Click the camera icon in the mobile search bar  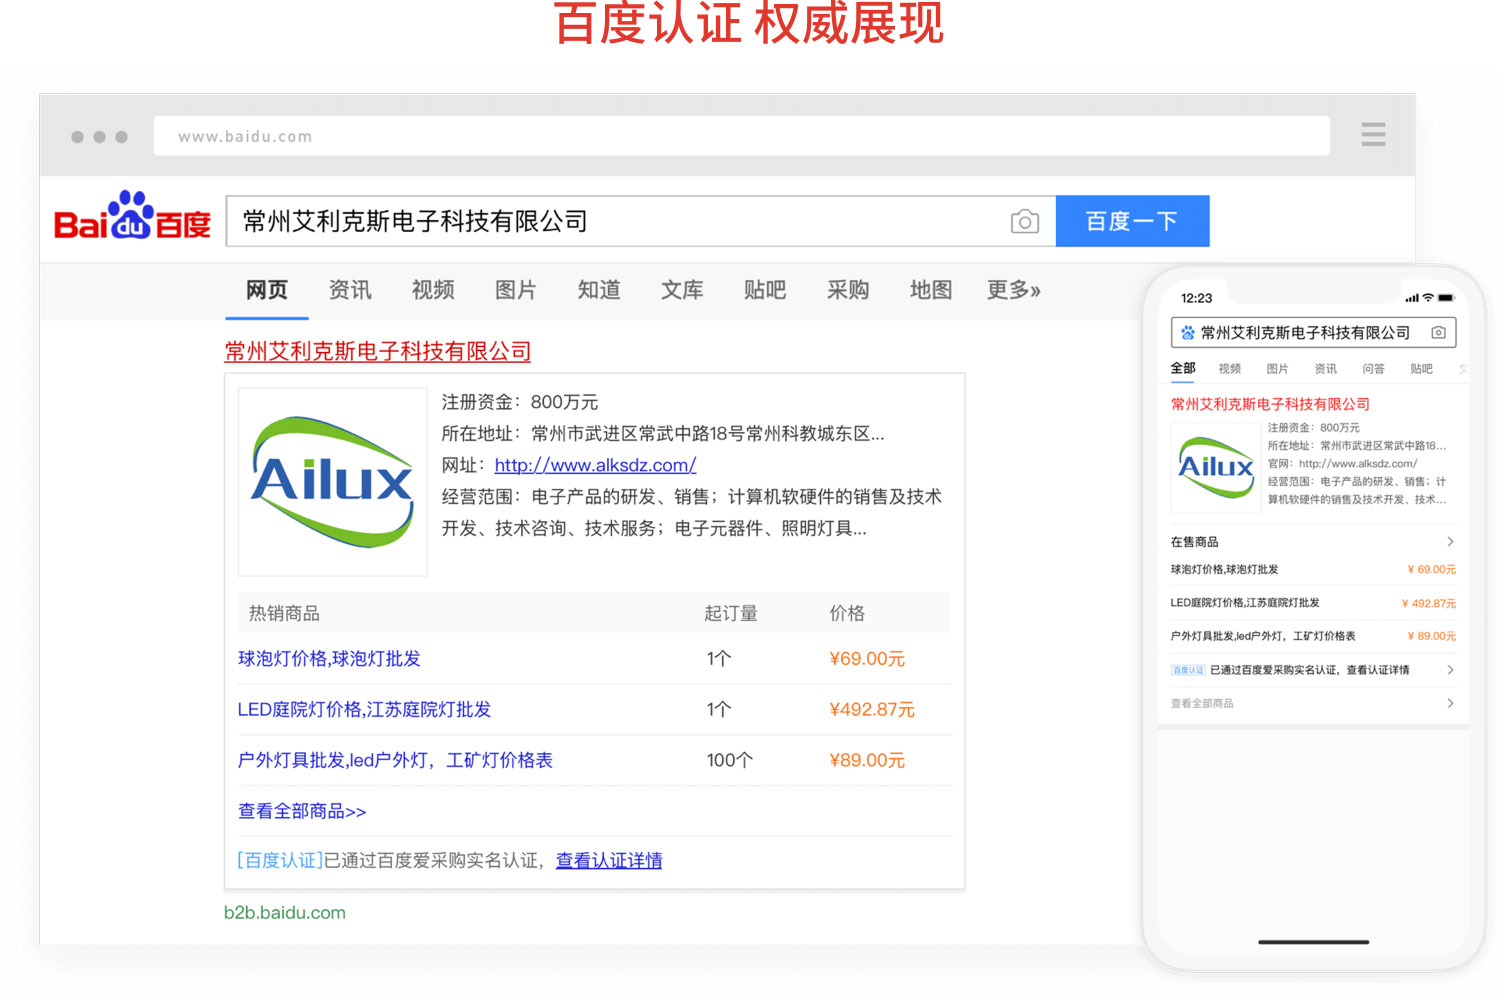point(1438,332)
